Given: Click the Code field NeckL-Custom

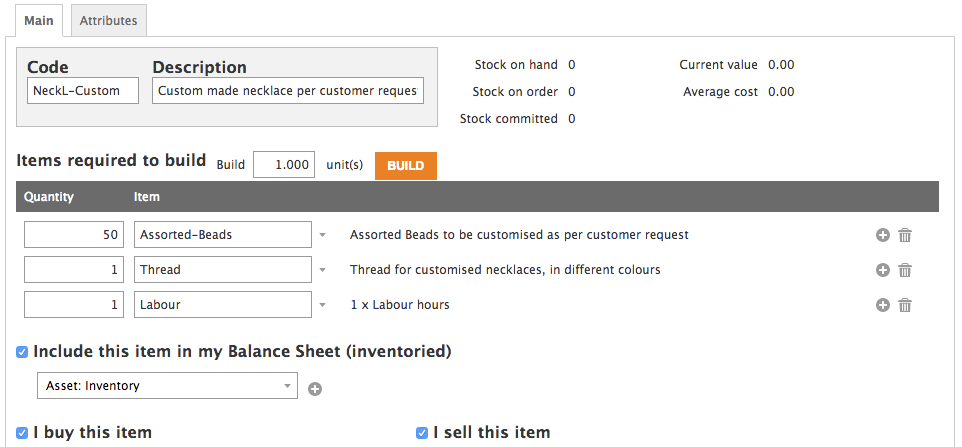Looking at the screenshot, I should pos(83,91).
